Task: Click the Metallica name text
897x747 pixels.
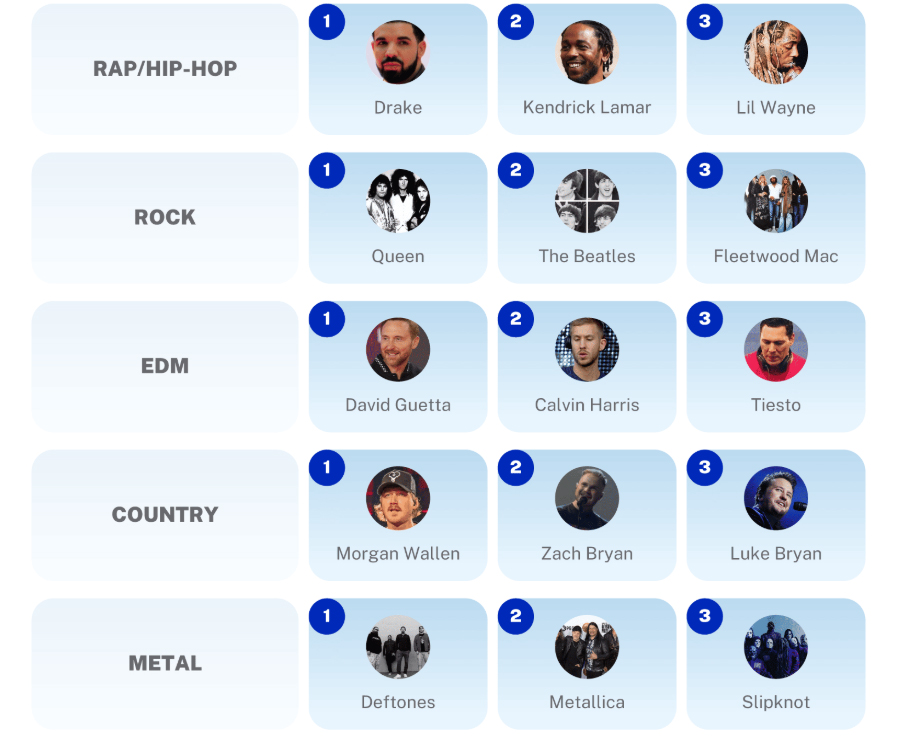Action: point(587,702)
